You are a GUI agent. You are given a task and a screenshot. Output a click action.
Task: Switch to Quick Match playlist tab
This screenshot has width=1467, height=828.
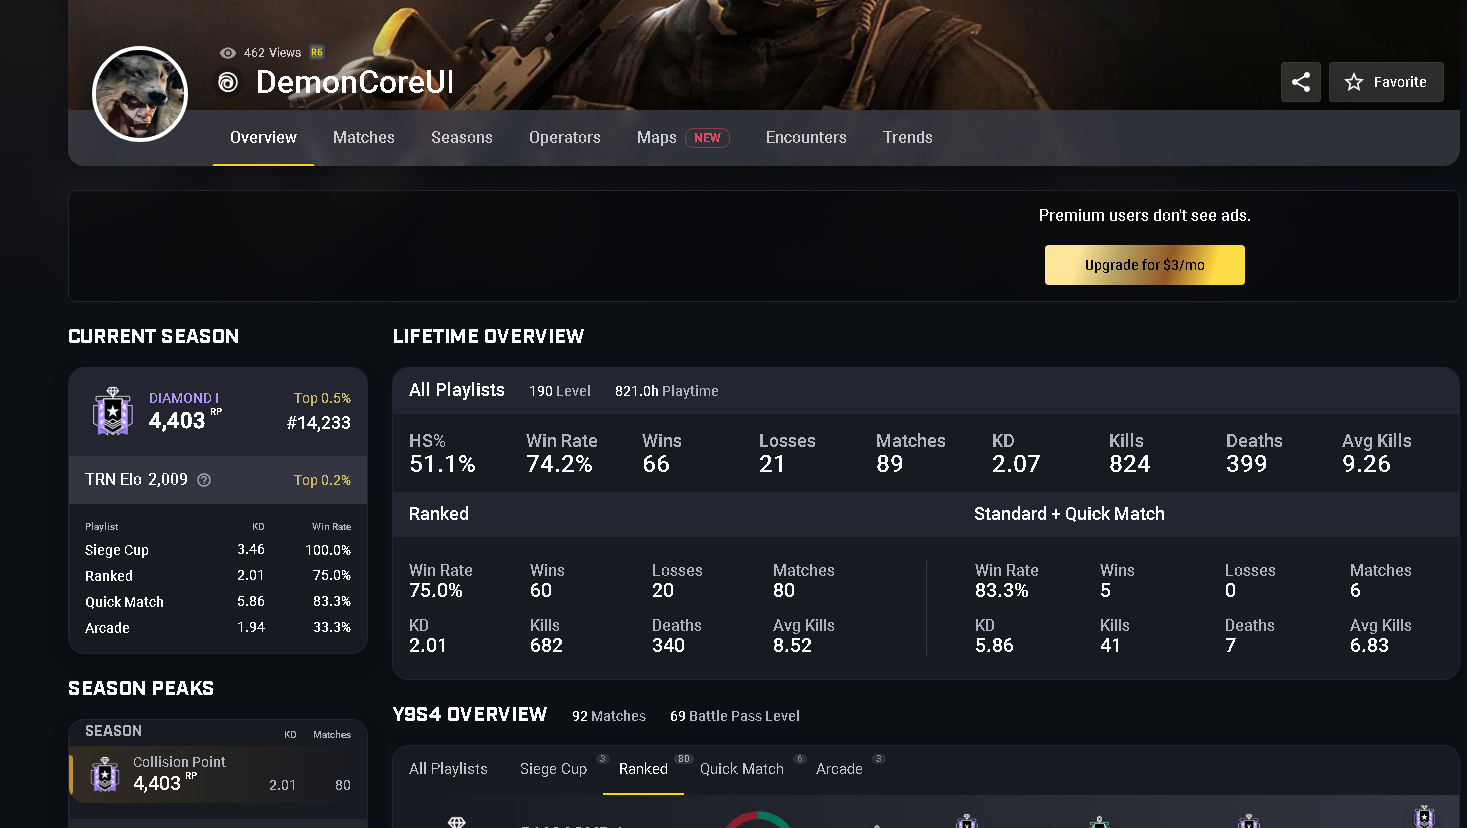pyautogui.click(x=741, y=769)
